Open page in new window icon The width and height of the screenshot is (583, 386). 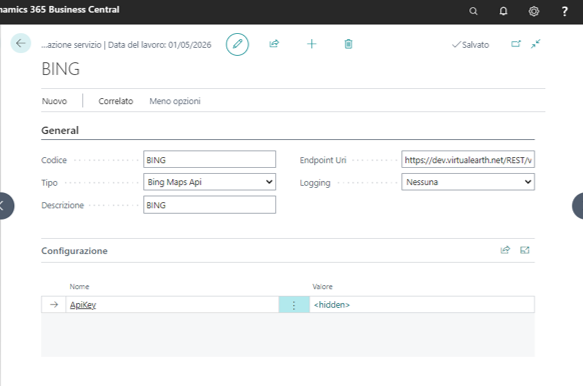coord(516,44)
